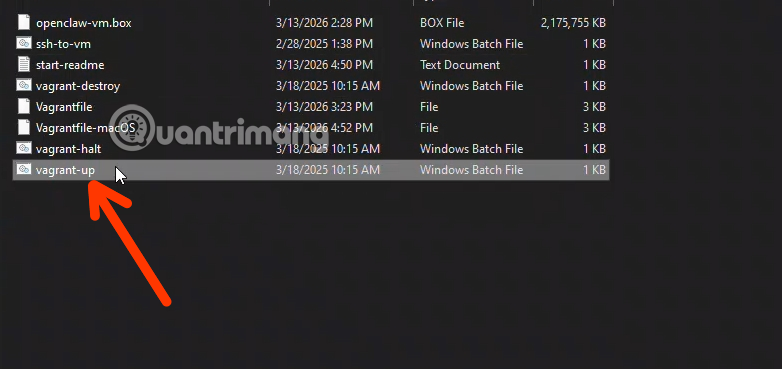Select the file name vagrant-destroy

(x=78, y=86)
